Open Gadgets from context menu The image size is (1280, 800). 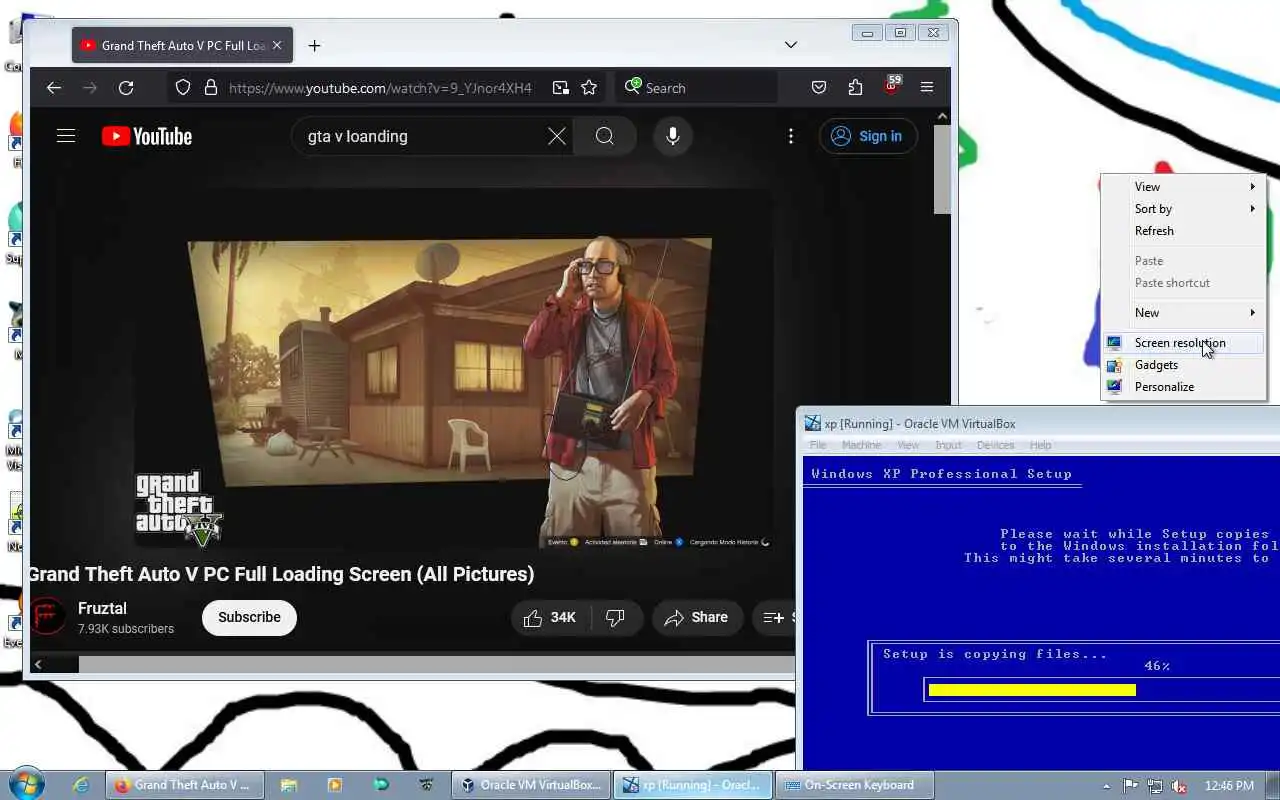coord(1183,365)
